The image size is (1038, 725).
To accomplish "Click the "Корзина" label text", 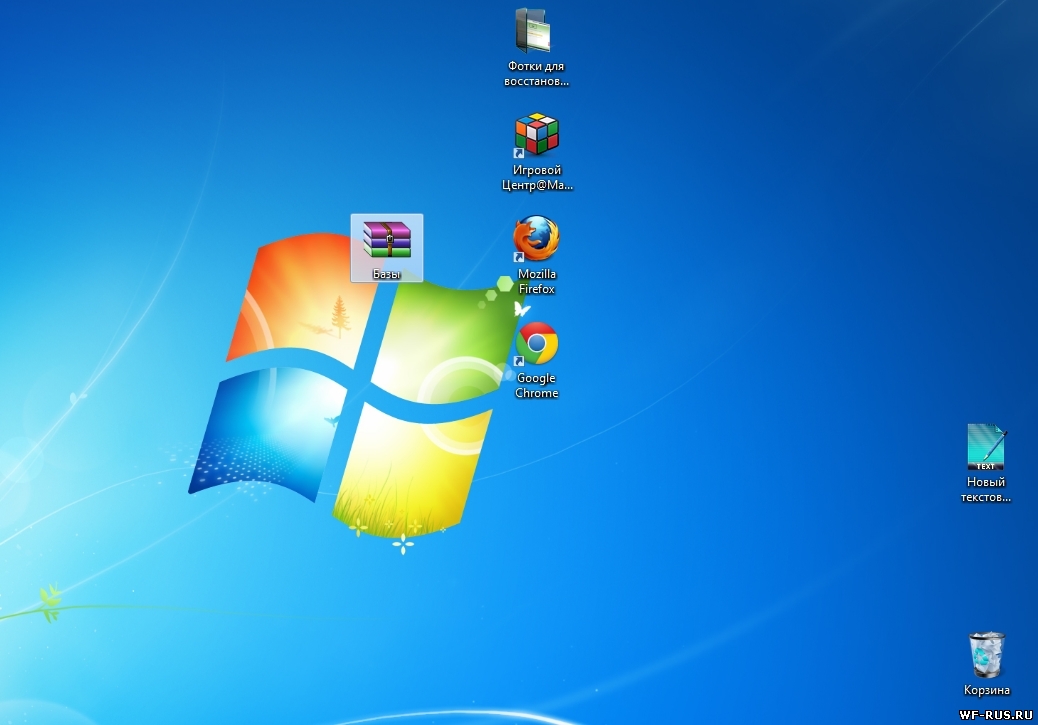I will (987, 690).
